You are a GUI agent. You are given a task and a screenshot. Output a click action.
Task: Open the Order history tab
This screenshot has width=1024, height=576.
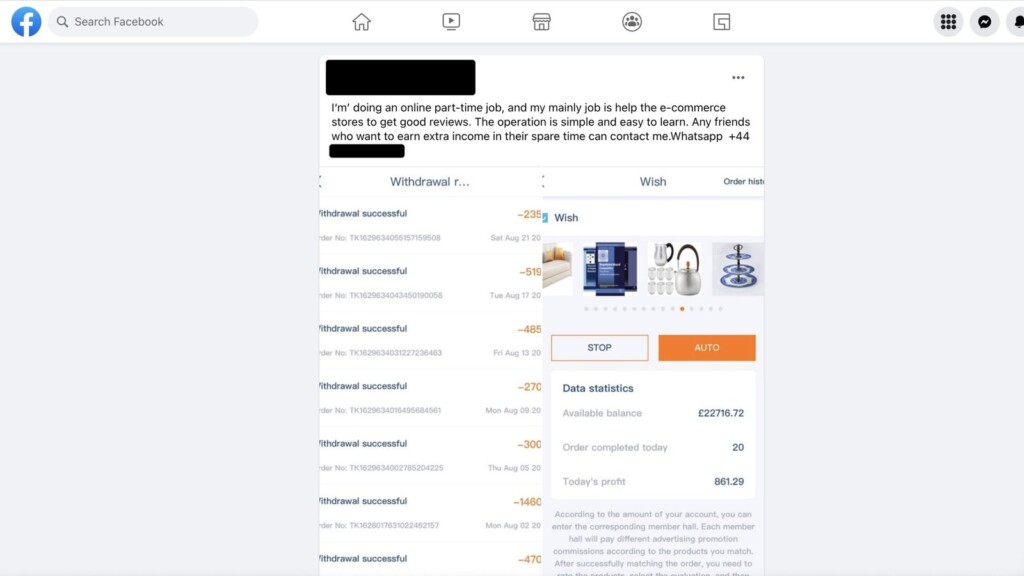[743, 182]
